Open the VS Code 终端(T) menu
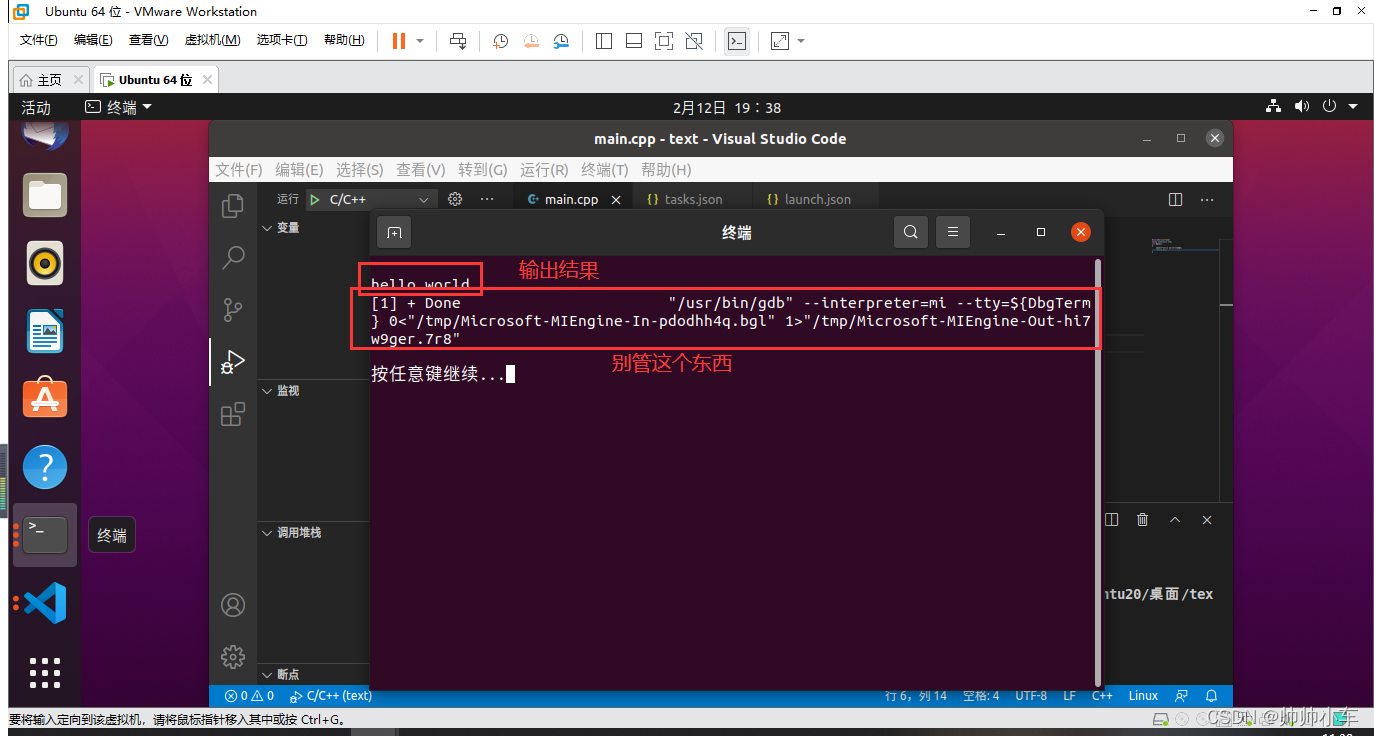 [x=605, y=169]
